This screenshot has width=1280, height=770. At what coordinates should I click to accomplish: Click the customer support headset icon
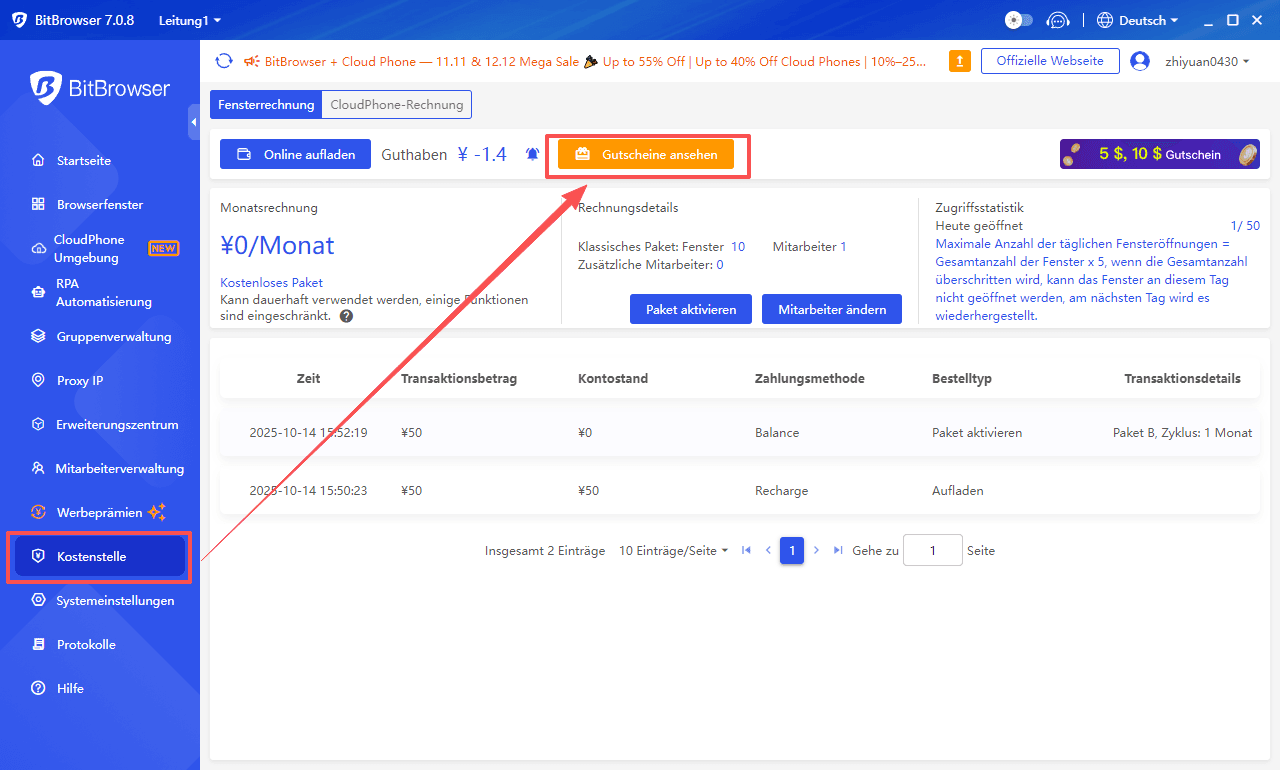click(1057, 20)
